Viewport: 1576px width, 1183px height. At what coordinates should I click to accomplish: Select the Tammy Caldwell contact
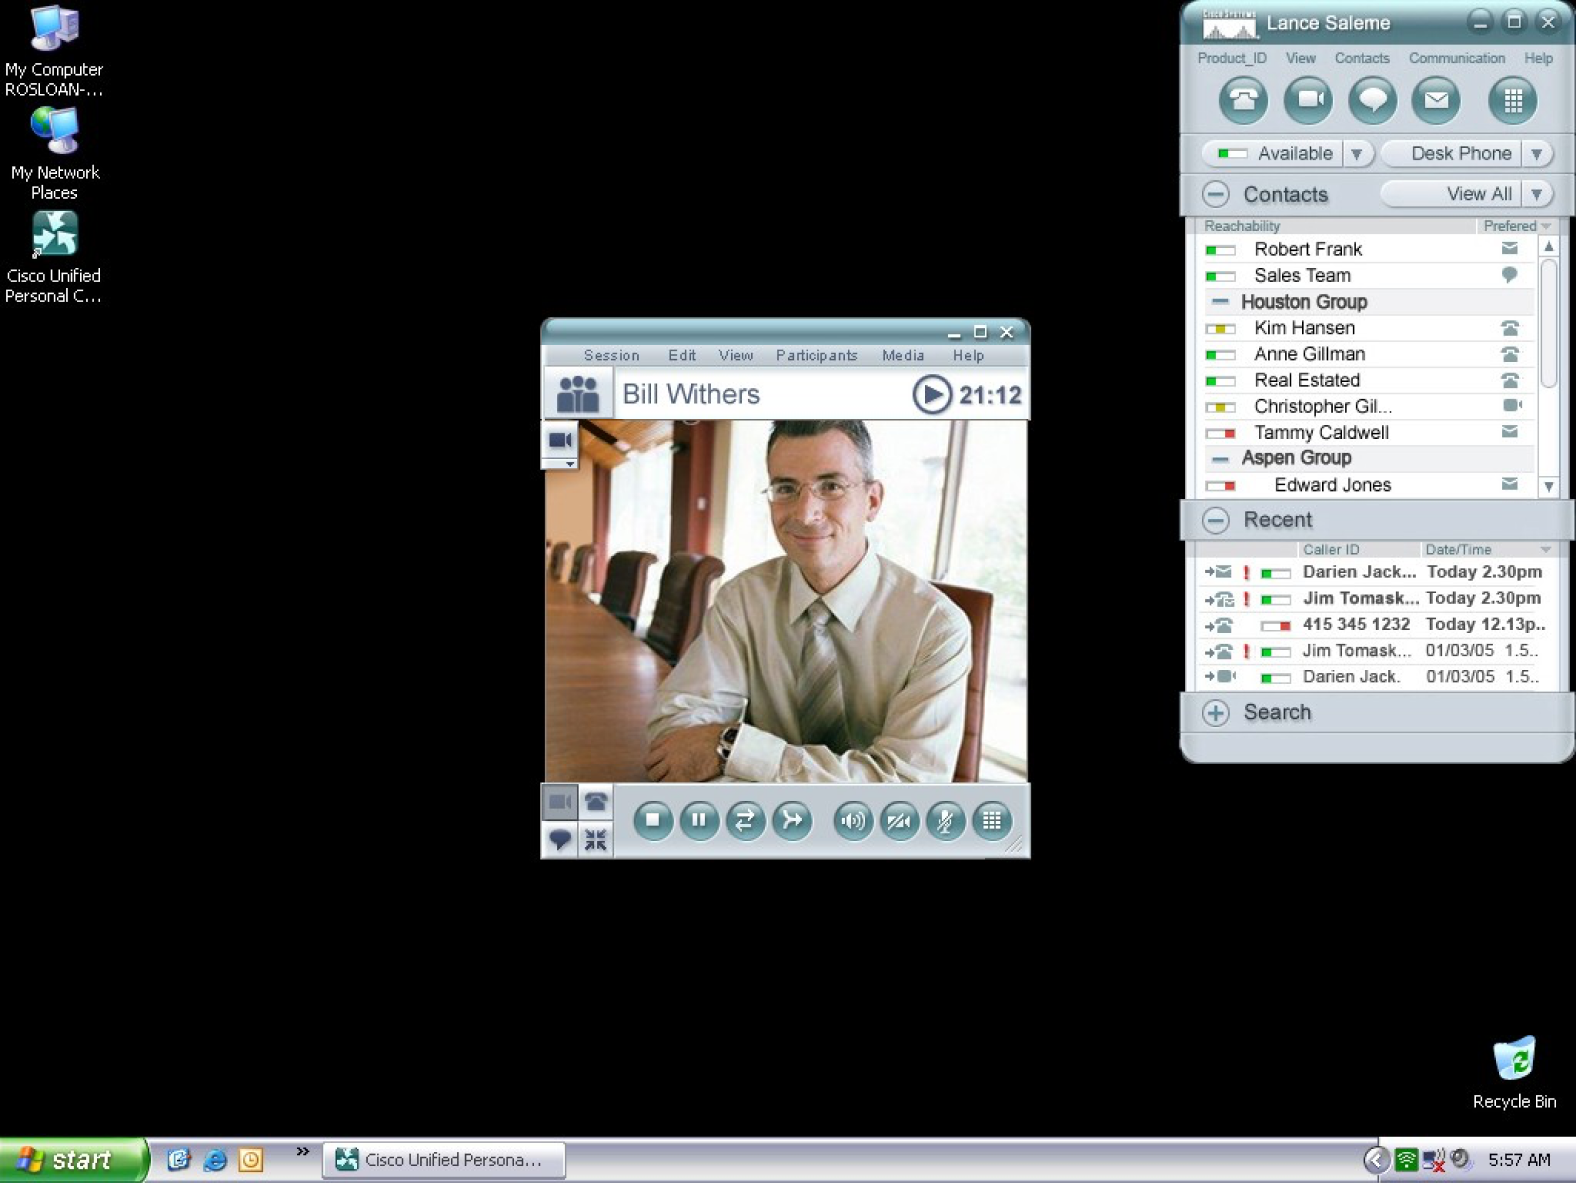(x=1366, y=432)
